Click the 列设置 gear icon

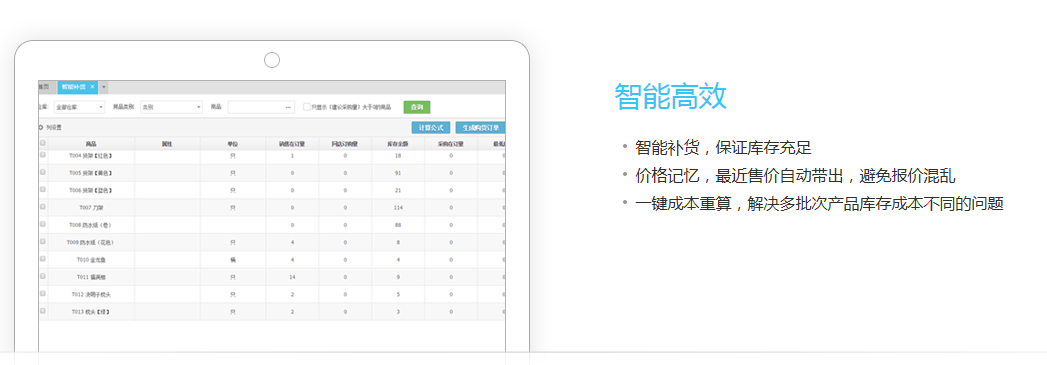click(x=41, y=127)
